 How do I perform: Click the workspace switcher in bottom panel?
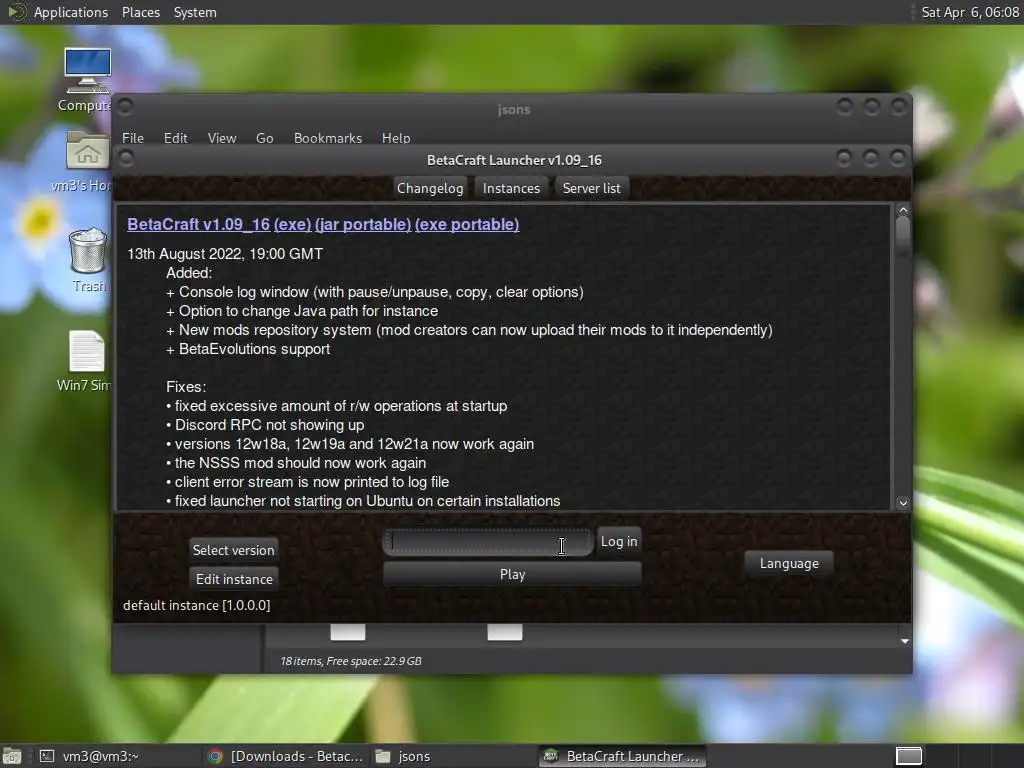(908, 756)
